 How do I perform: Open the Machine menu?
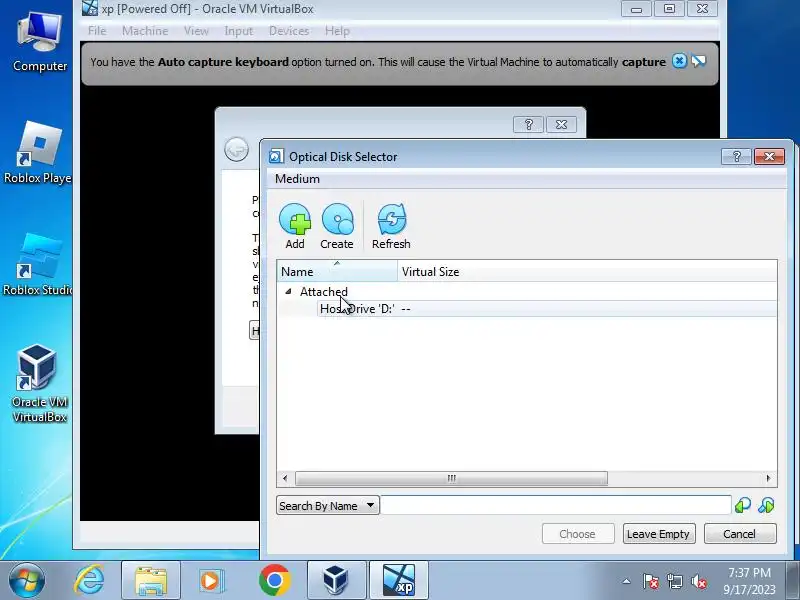pos(145,31)
